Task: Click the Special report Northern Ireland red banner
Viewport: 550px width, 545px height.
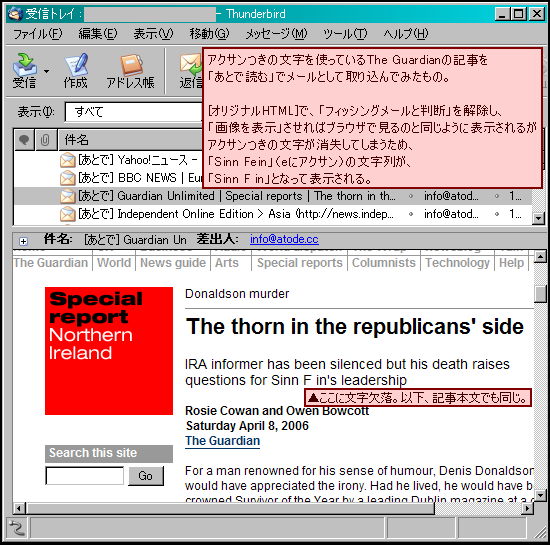Action: coord(109,351)
